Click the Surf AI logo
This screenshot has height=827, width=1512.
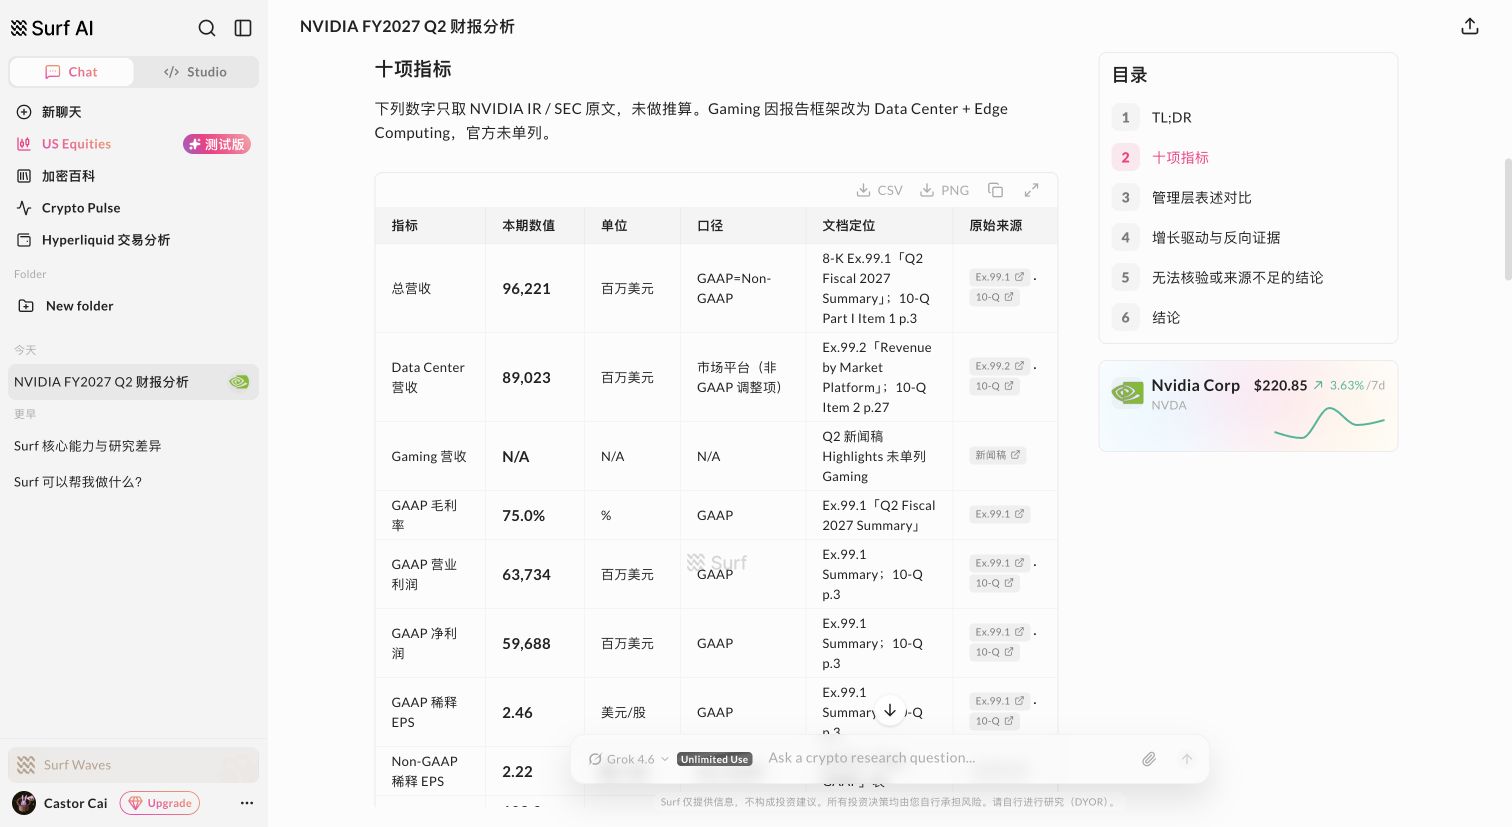(x=52, y=28)
